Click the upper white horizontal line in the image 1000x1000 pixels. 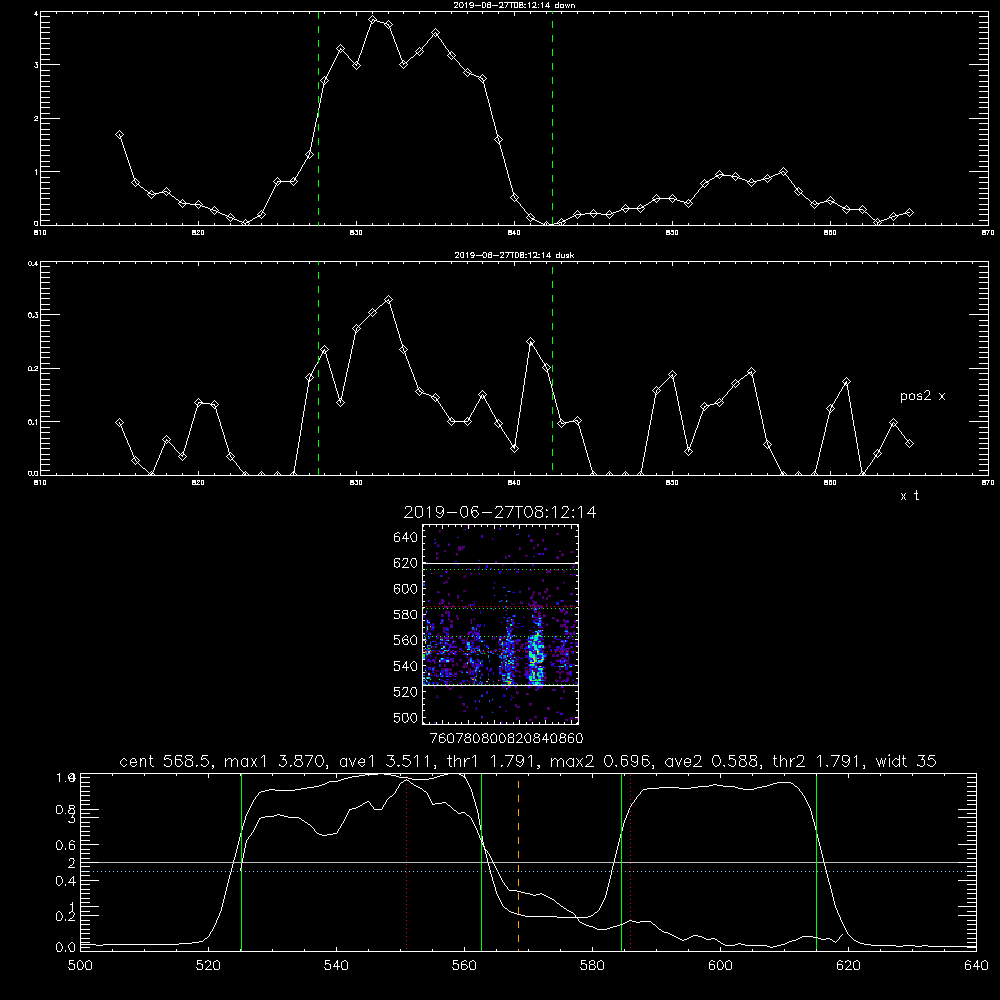pos(501,563)
